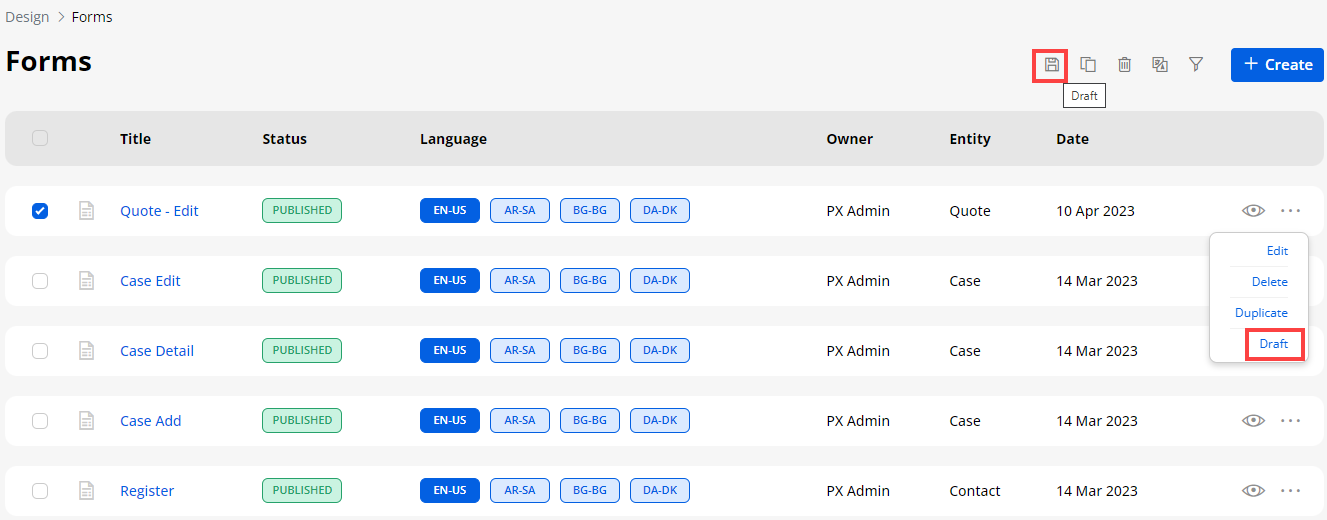
Task: Click the Draft save icon in toolbar
Action: coord(1051,65)
